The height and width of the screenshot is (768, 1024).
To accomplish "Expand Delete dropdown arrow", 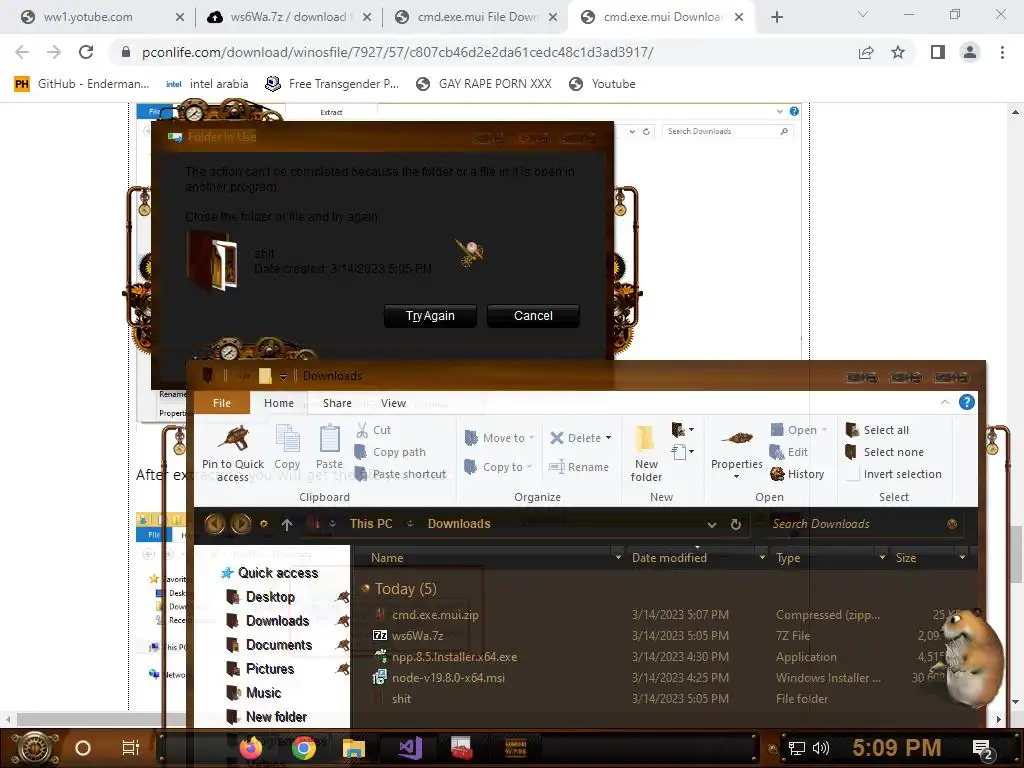I will 609,438.
